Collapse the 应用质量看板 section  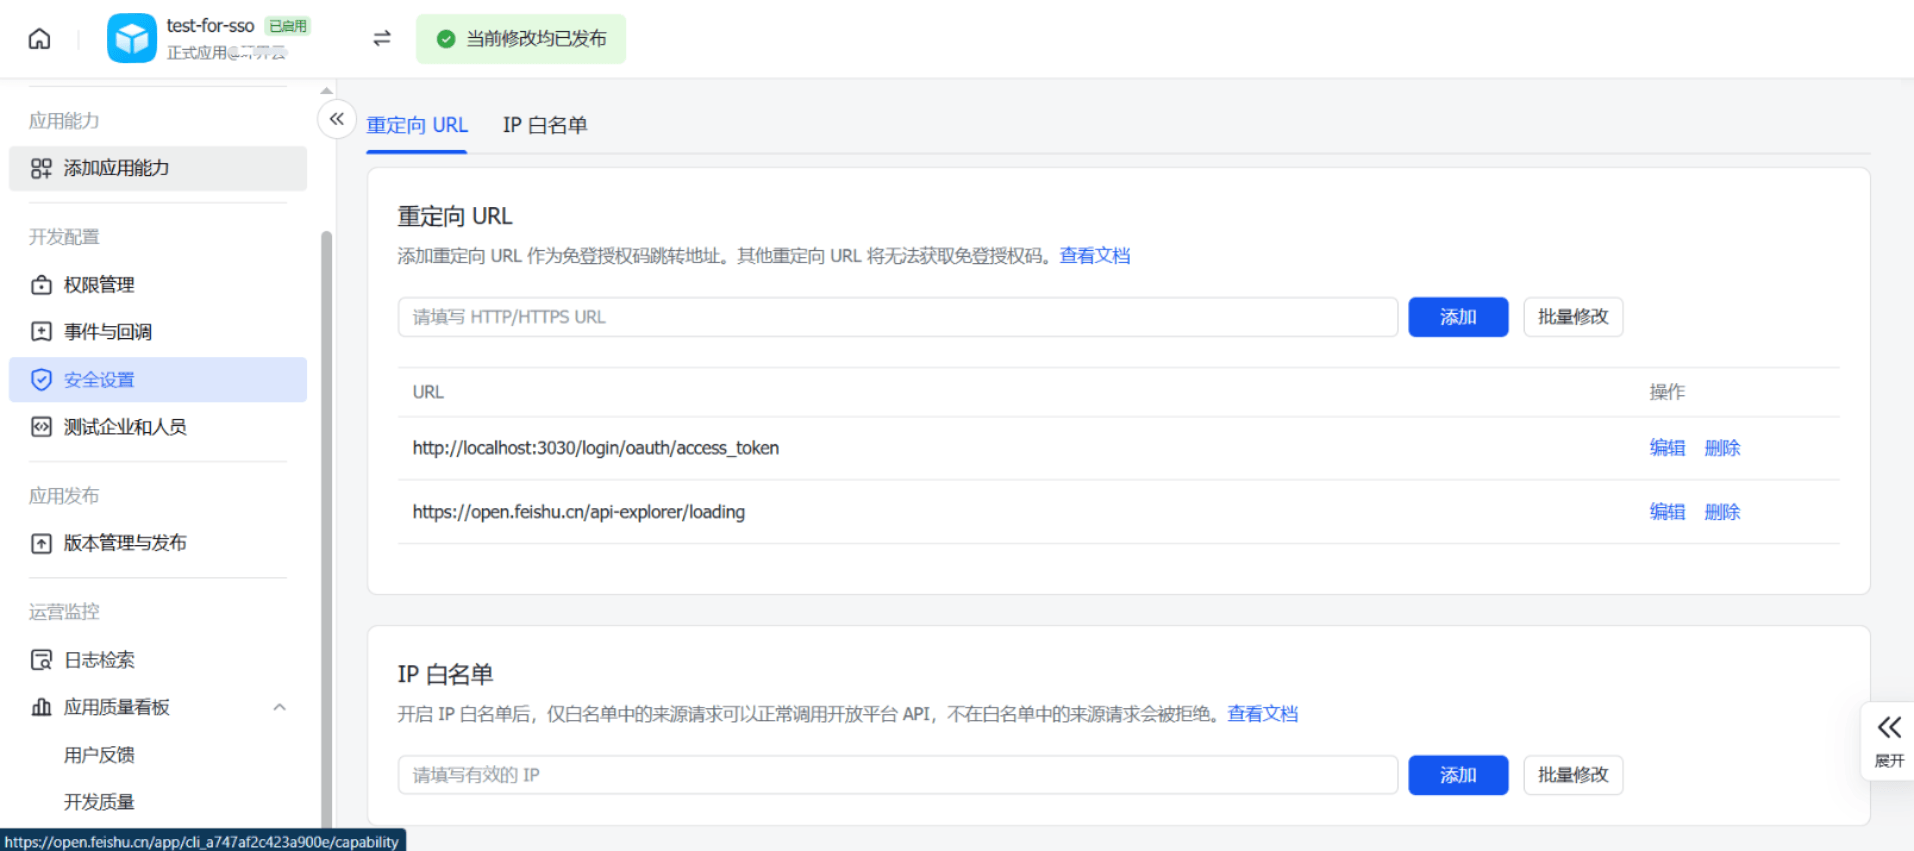(279, 707)
